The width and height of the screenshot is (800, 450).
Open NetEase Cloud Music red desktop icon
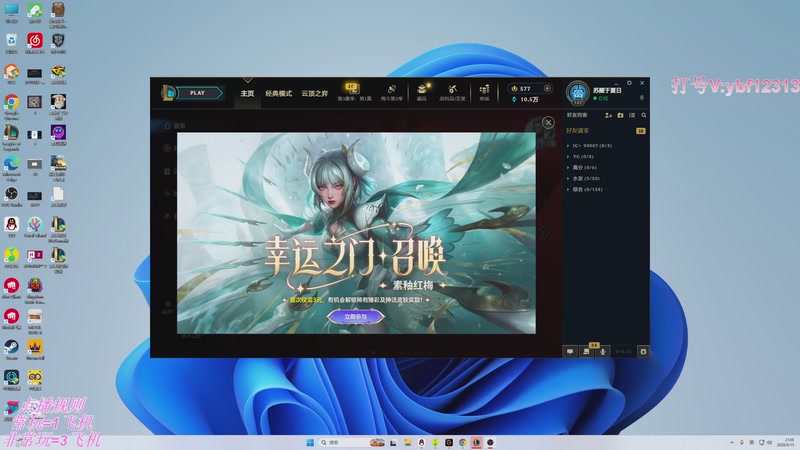(35, 43)
